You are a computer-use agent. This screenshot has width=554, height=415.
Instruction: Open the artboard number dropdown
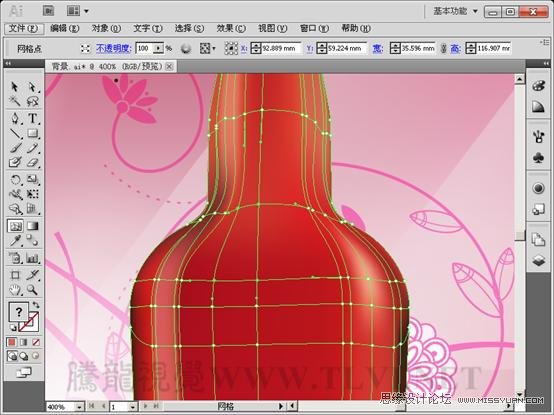tap(132, 407)
